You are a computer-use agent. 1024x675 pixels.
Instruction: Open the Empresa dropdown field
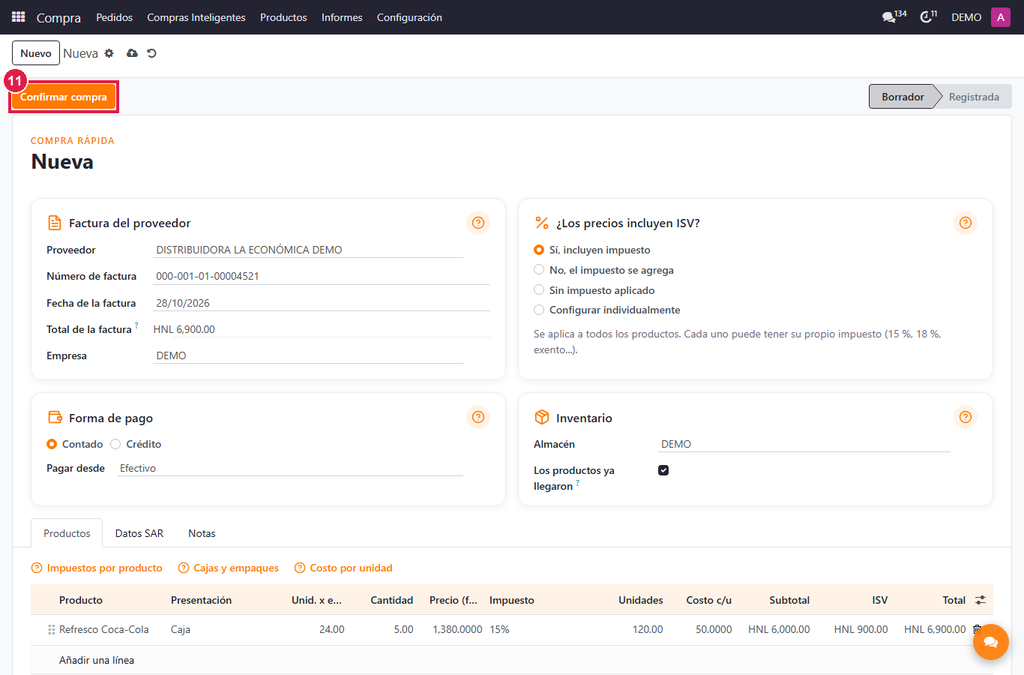(308, 356)
